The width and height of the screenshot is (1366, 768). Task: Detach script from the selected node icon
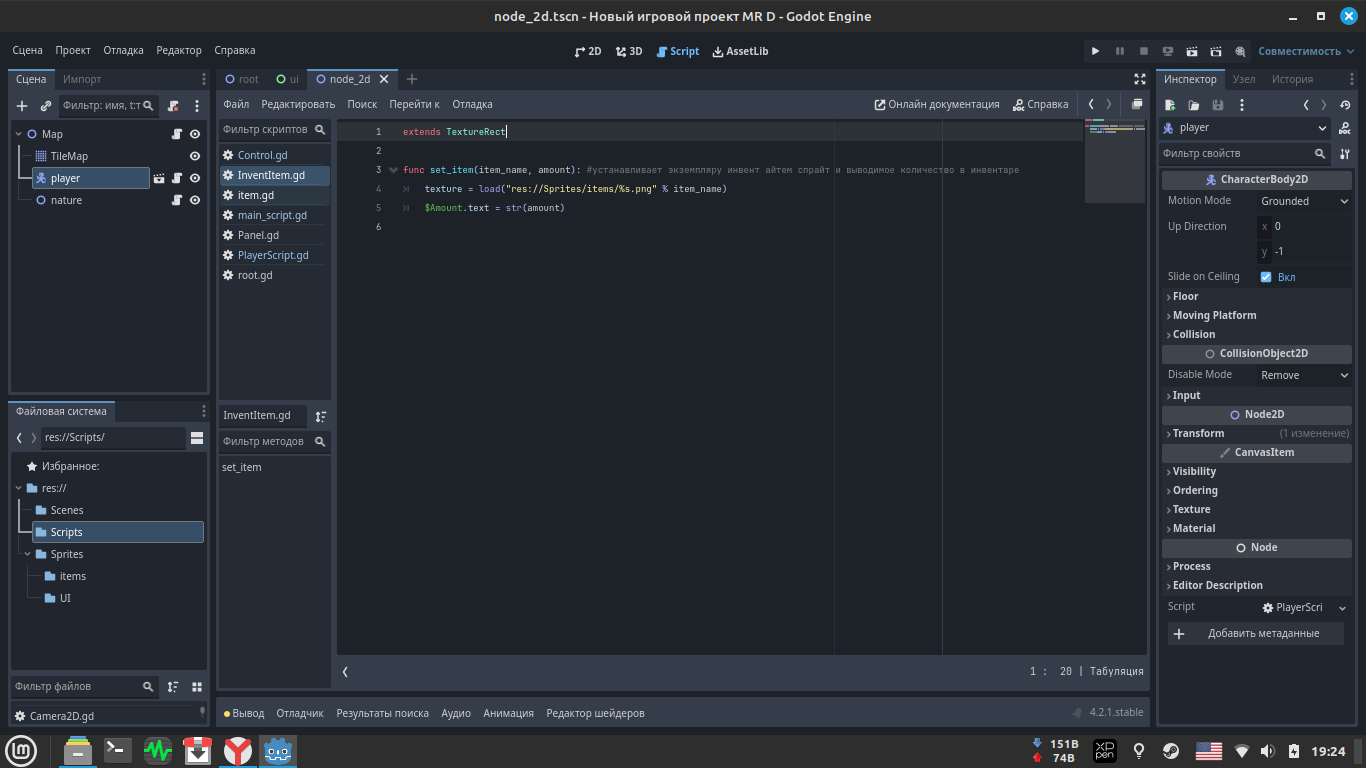click(x=173, y=105)
